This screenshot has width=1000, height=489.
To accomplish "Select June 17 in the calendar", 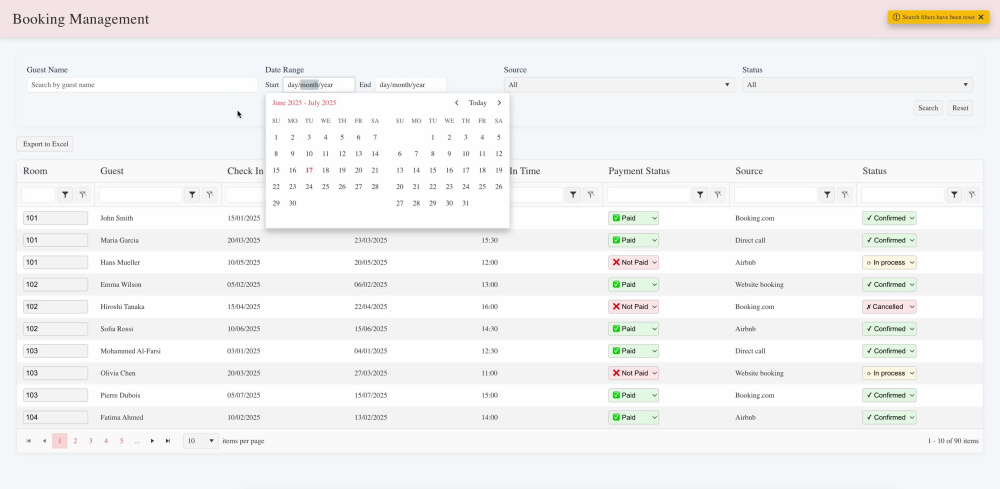I will [309, 170].
